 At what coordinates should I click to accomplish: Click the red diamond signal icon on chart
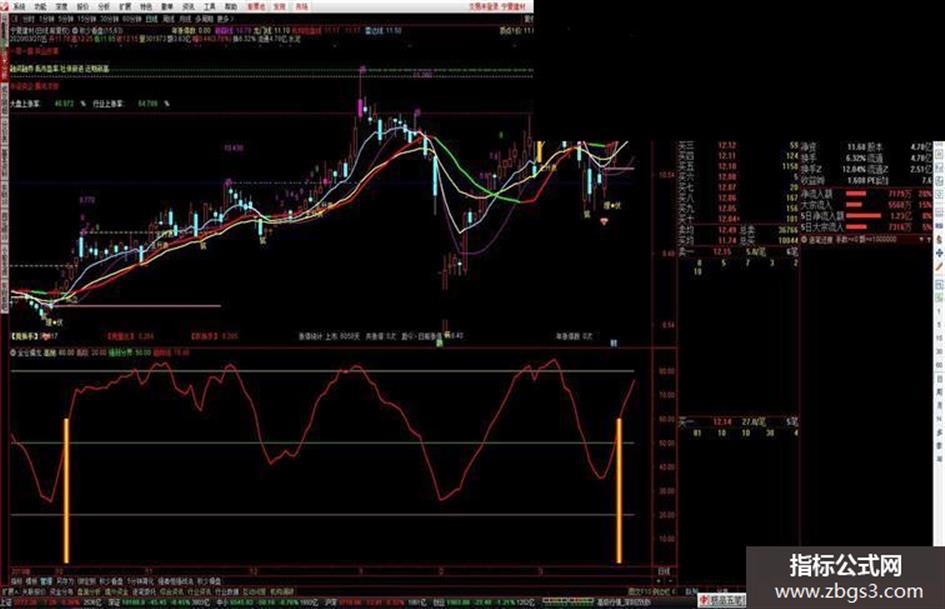coord(604,221)
